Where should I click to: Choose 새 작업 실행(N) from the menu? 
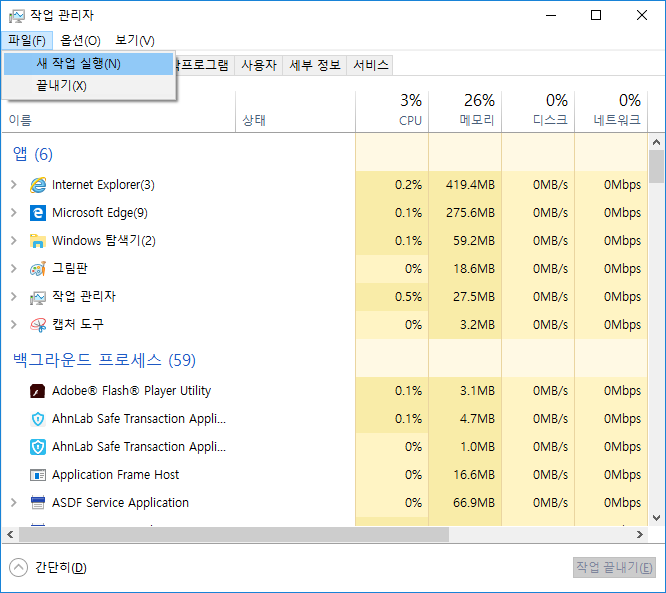[89, 64]
